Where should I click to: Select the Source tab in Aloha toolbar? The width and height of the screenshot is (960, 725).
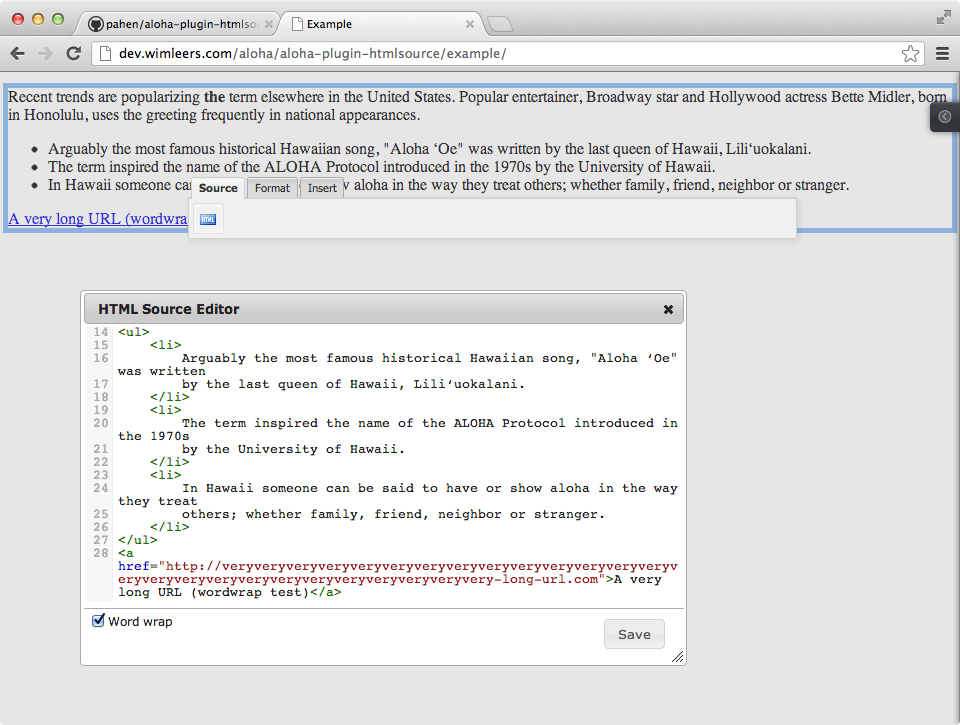point(218,188)
